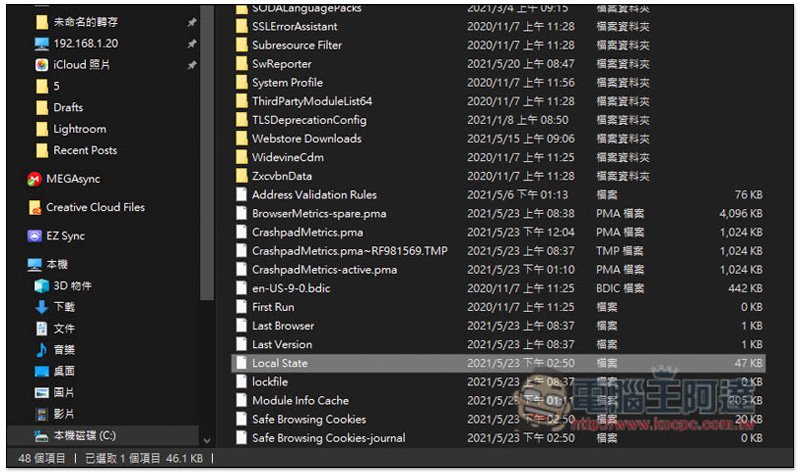Select 本機 in the navigation tree
The height and width of the screenshot is (473, 800).
pyautogui.click(x=57, y=264)
